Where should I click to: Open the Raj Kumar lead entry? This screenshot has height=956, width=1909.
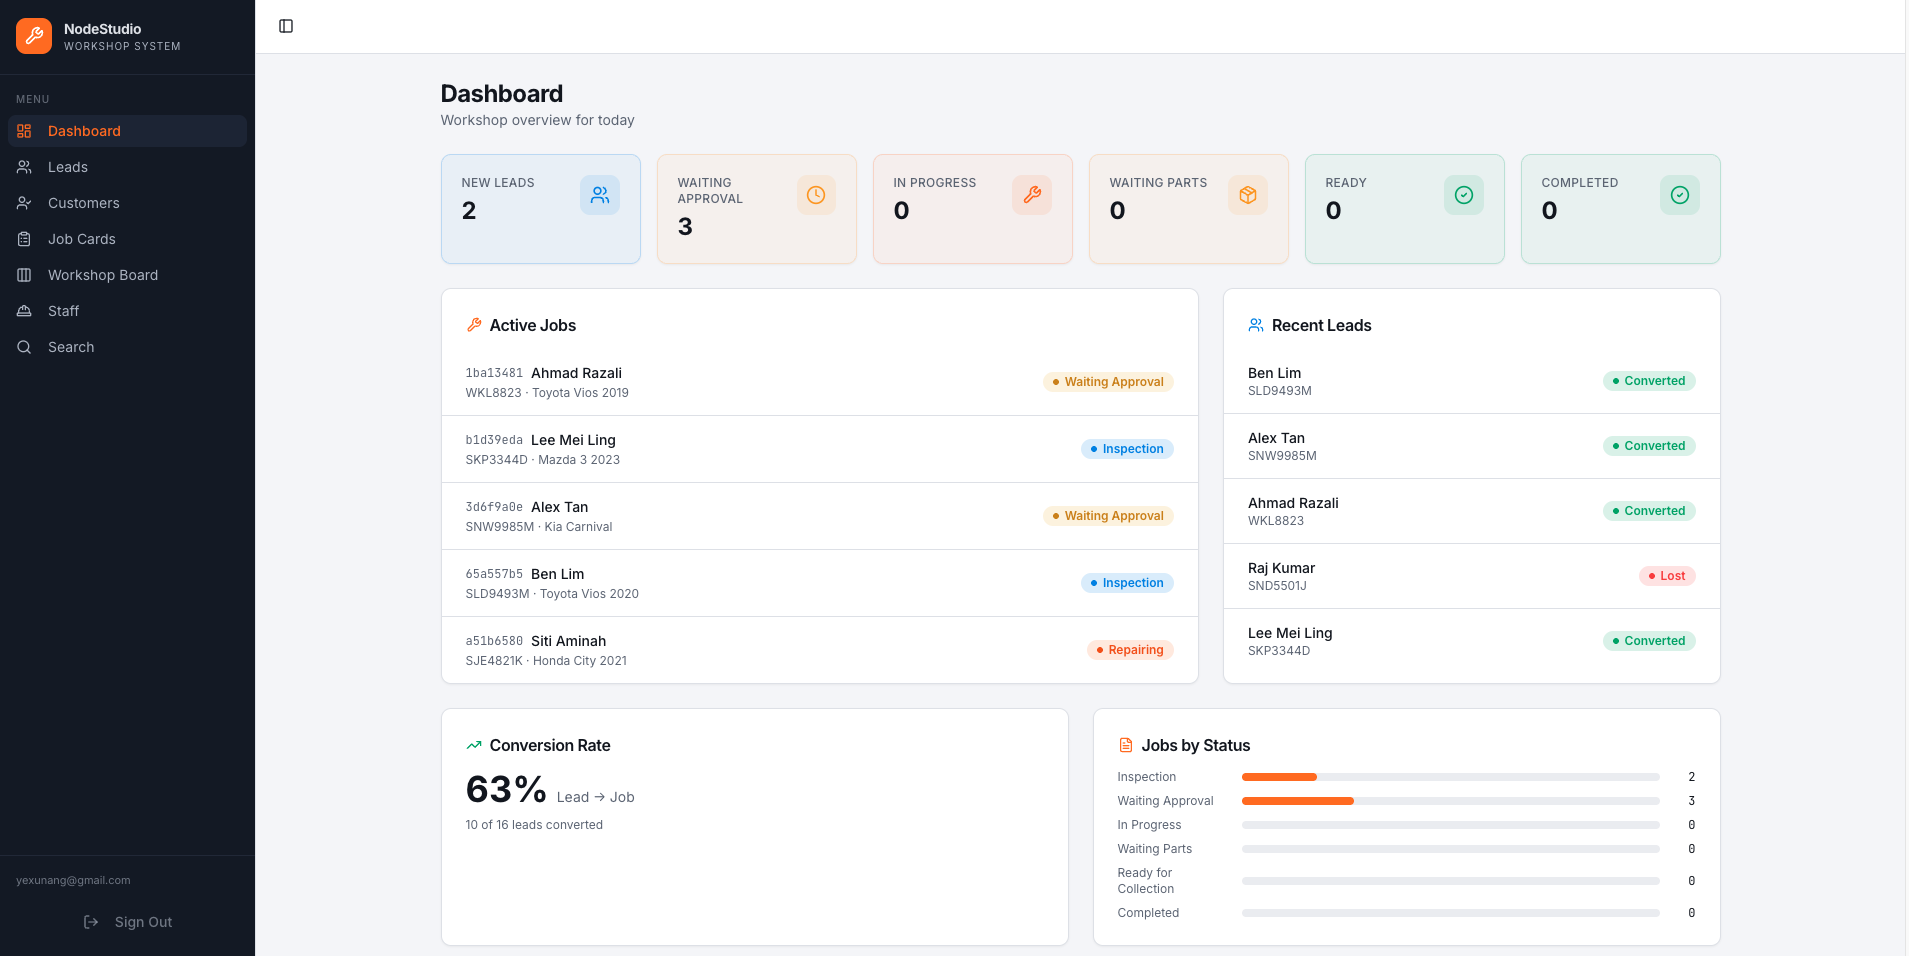coord(1471,576)
